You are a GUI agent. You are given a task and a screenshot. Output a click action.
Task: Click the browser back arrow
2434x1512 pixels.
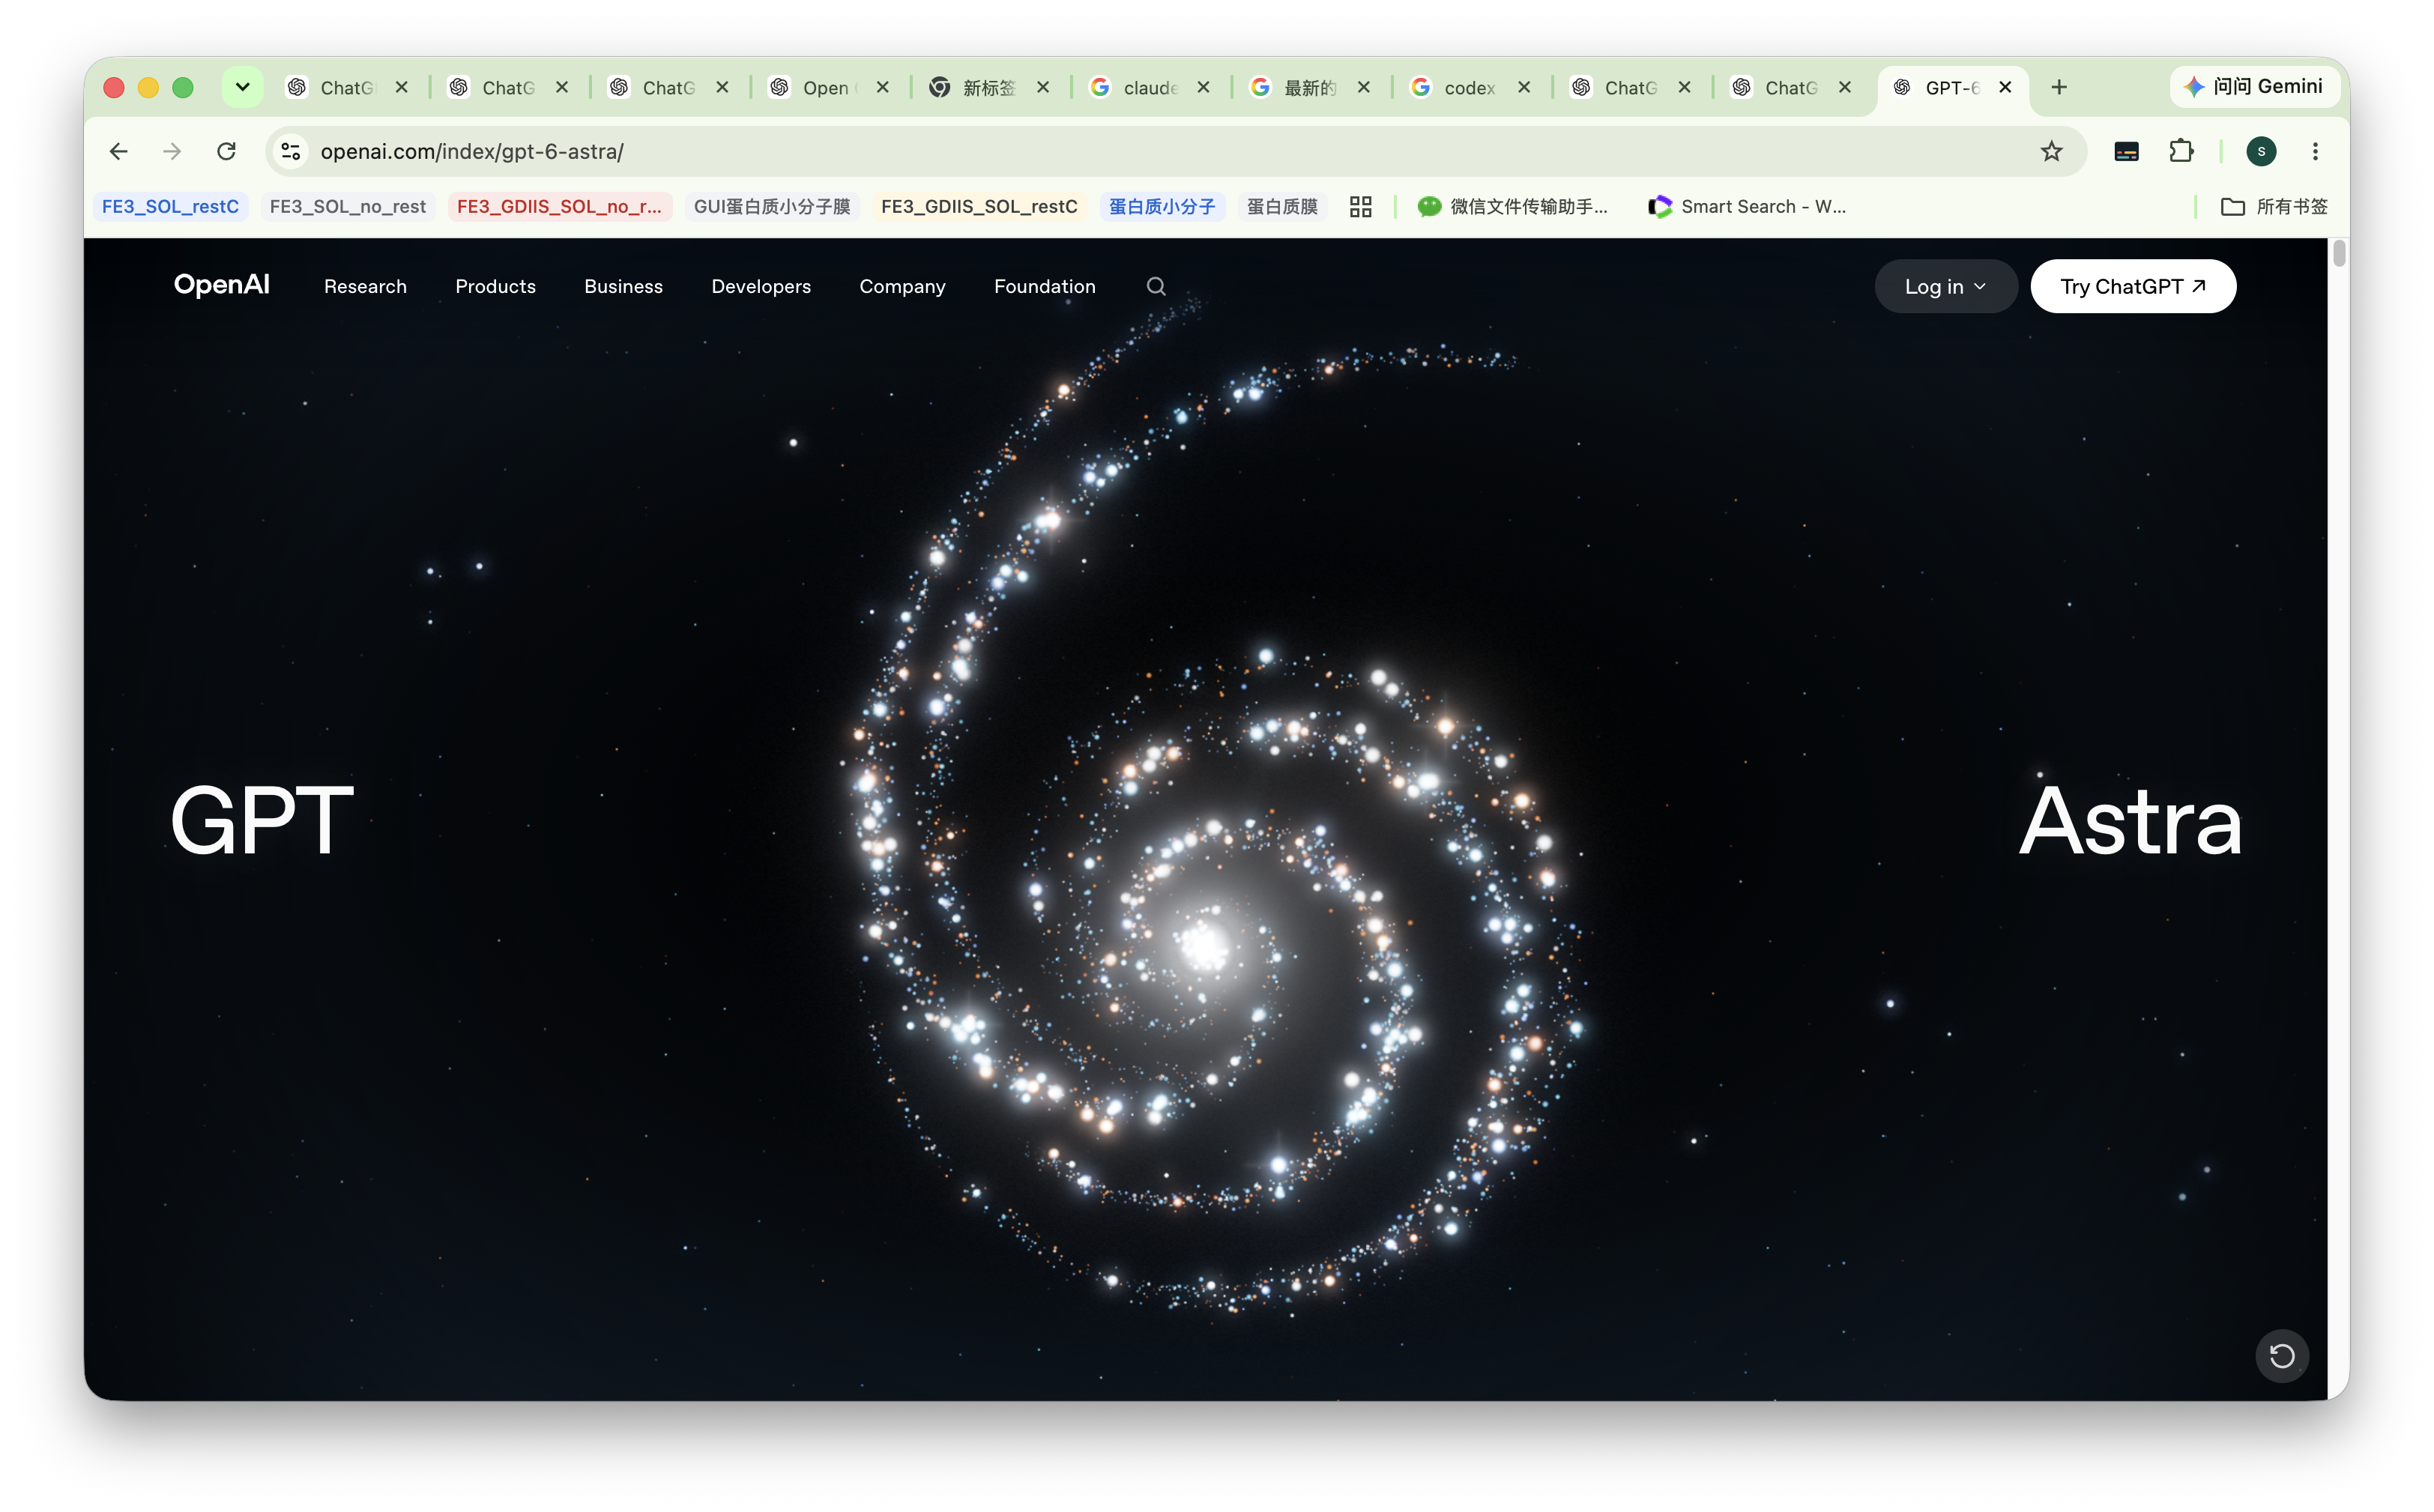click(118, 151)
